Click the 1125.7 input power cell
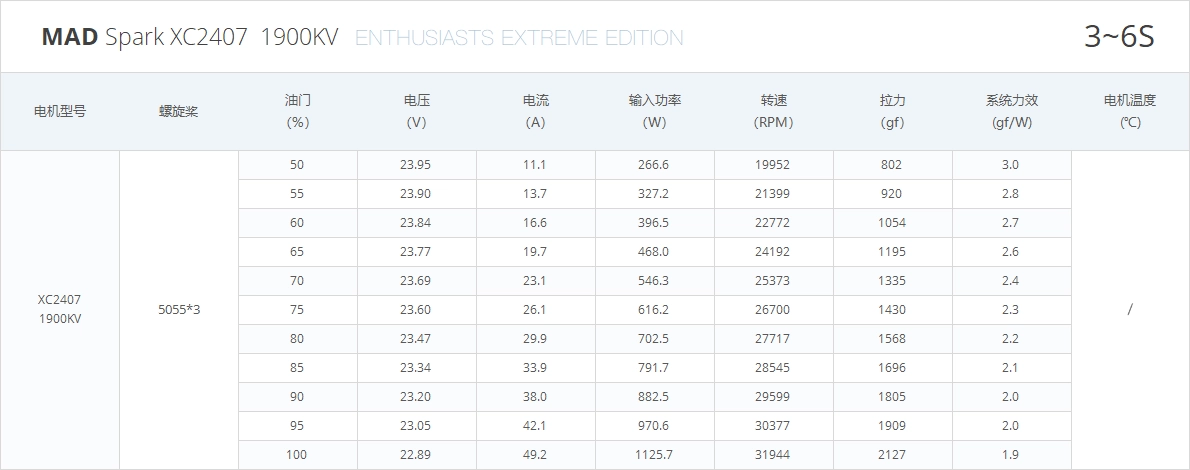 pyautogui.click(x=654, y=455)
